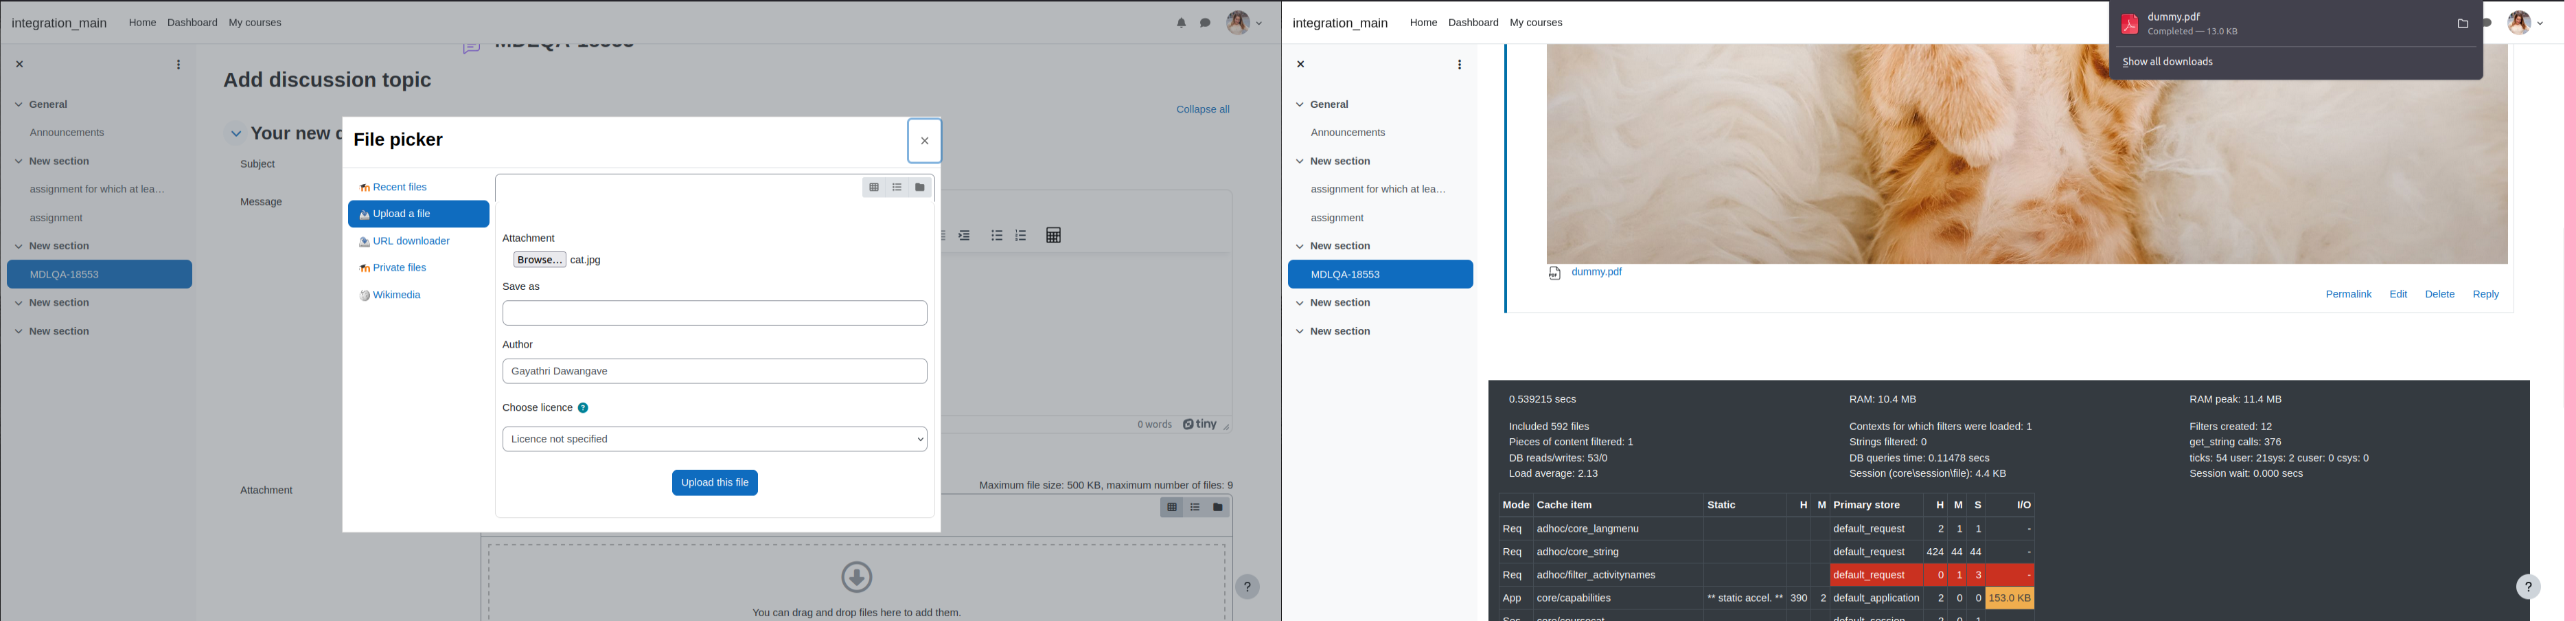Close the File picker dialog
2576x621 pixels.
point(924,141)
